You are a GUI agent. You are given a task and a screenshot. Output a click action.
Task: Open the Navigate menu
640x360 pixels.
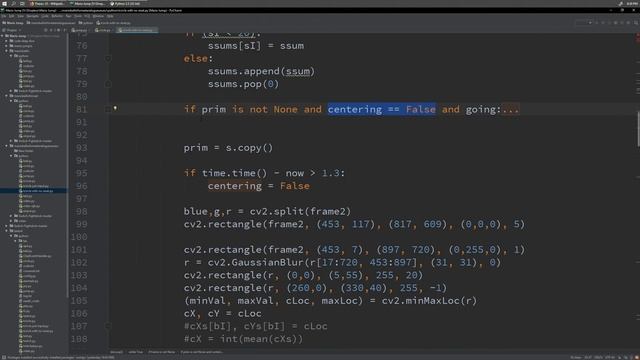33,16
